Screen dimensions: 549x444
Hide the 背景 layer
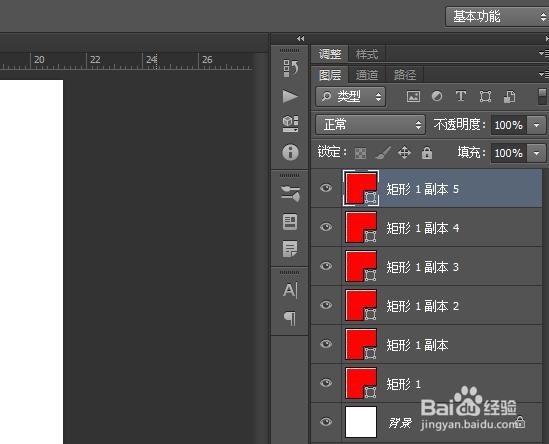[326, 422]
